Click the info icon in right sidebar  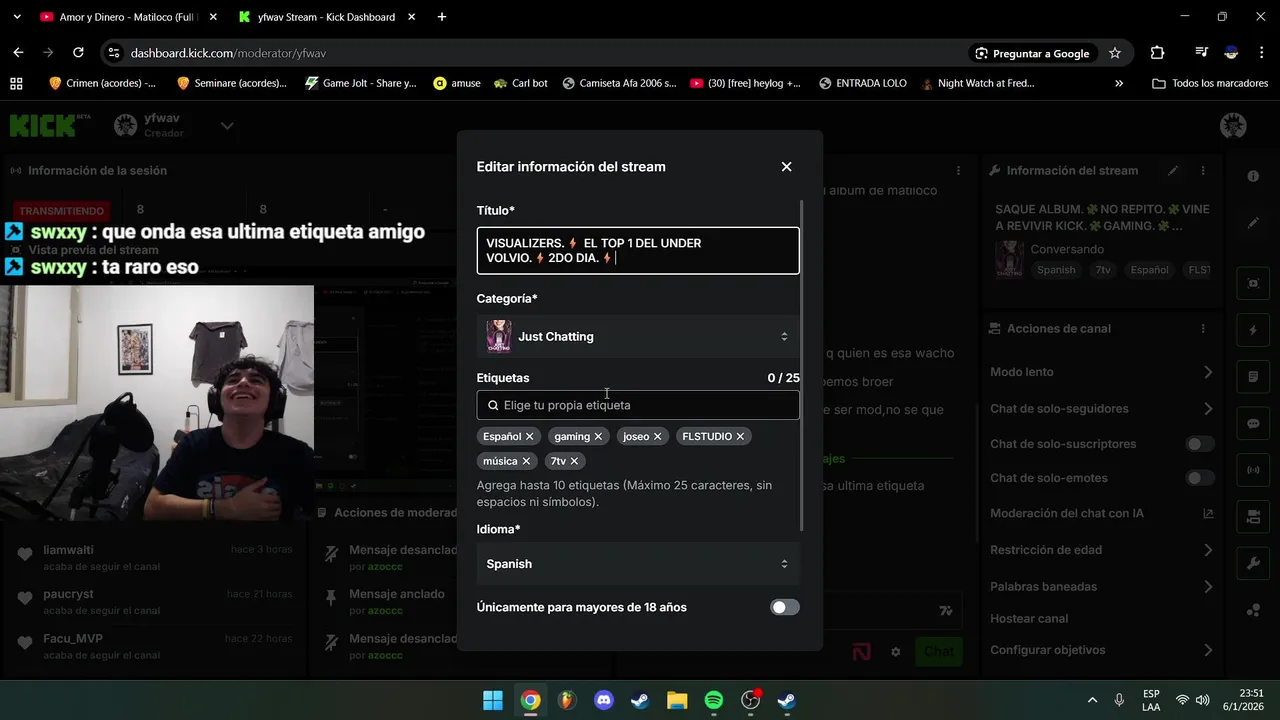[x=1253, y=176]
